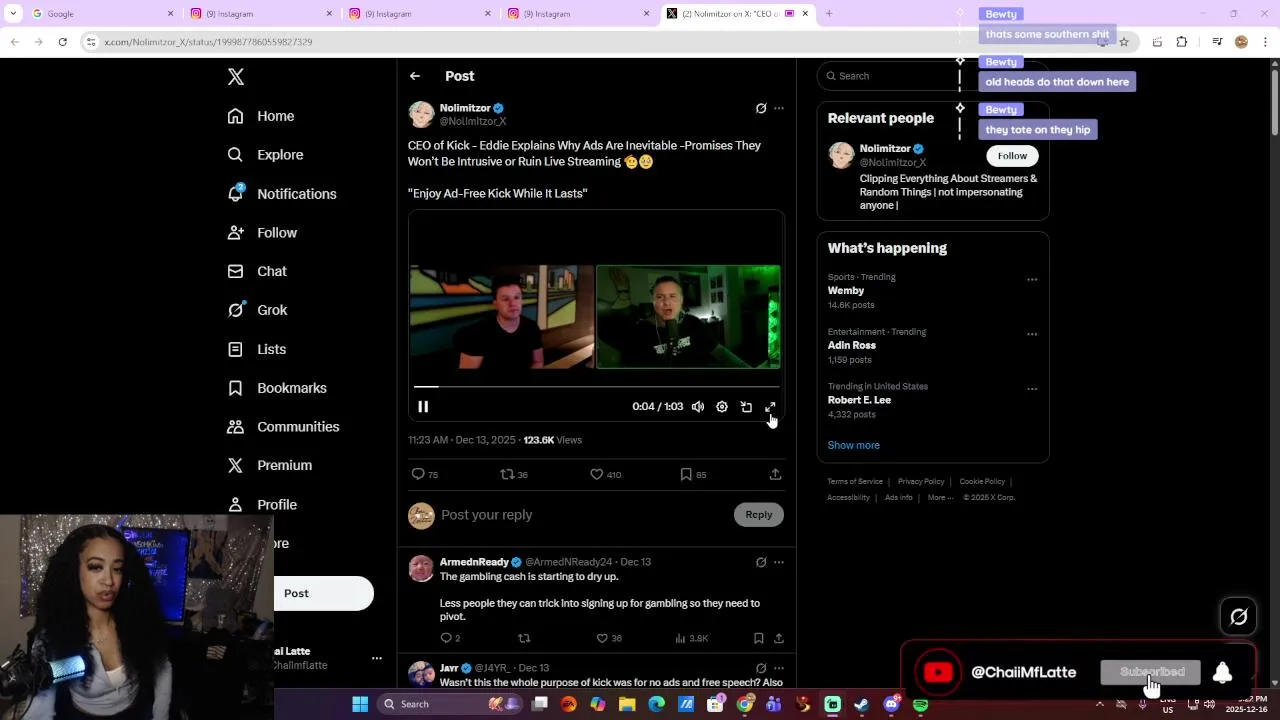Image resolution: width=1280 pixels, height=720 pixels.
Task: Open Chat in the sidebar
Action: (257, 271)
